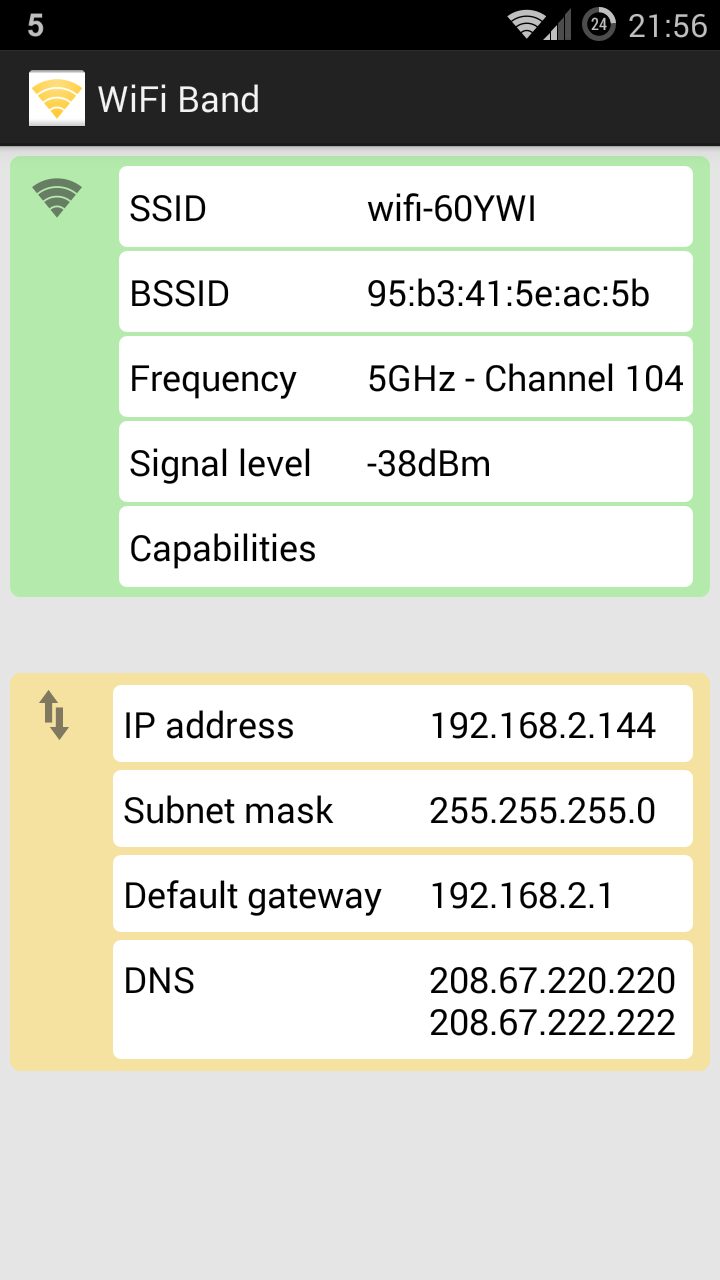Tap the status bar WiFi indicator
The image size is (720, 1280).
[x=524, y=24]
